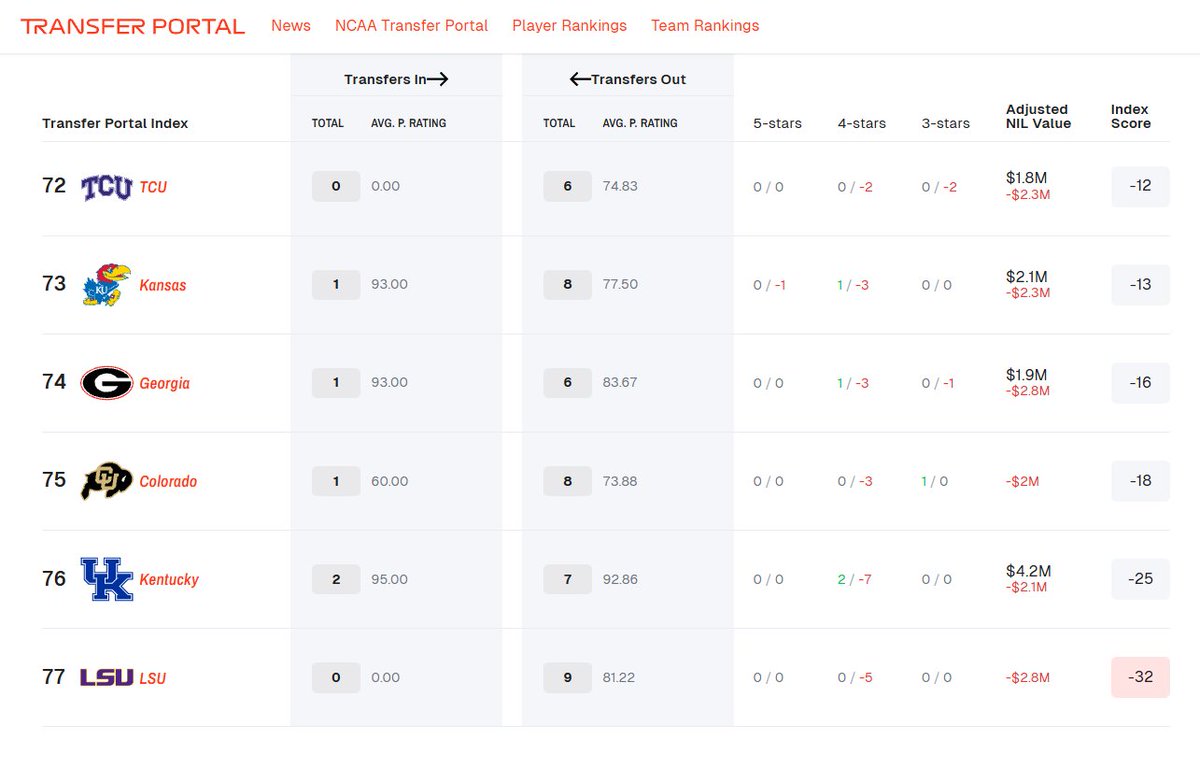Click the Transfer Portal logo
Screen dimensions: 1200x768
pyautogui.click(x=132, y=26)
